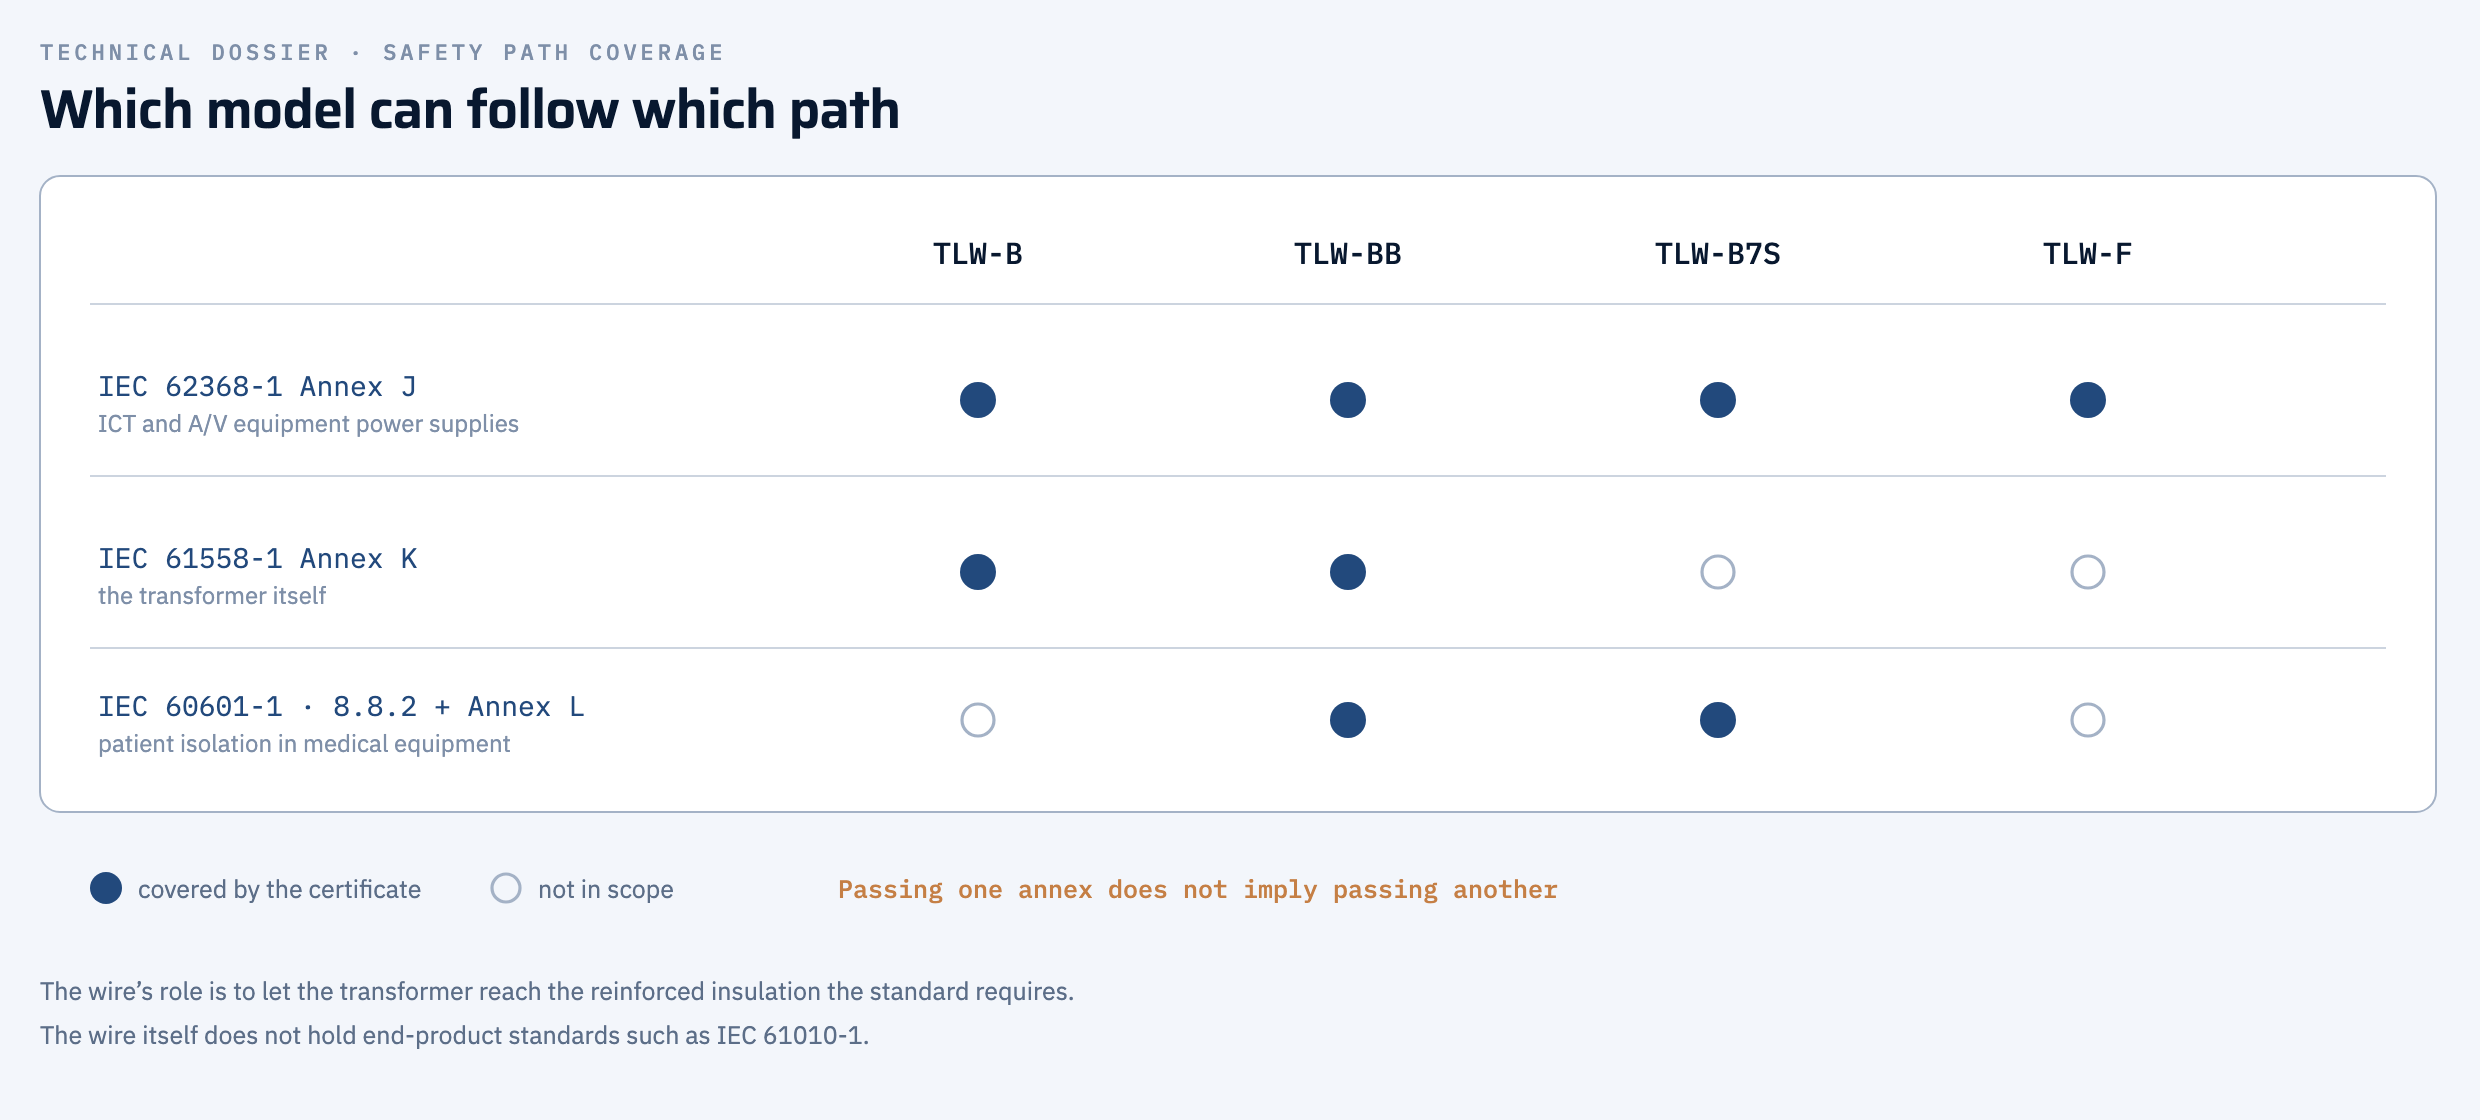Click the filled dot for TLW-B7S IEC 60601-1
The width and height of the screenshot is (2480, 1120).
pos(1718,720)
